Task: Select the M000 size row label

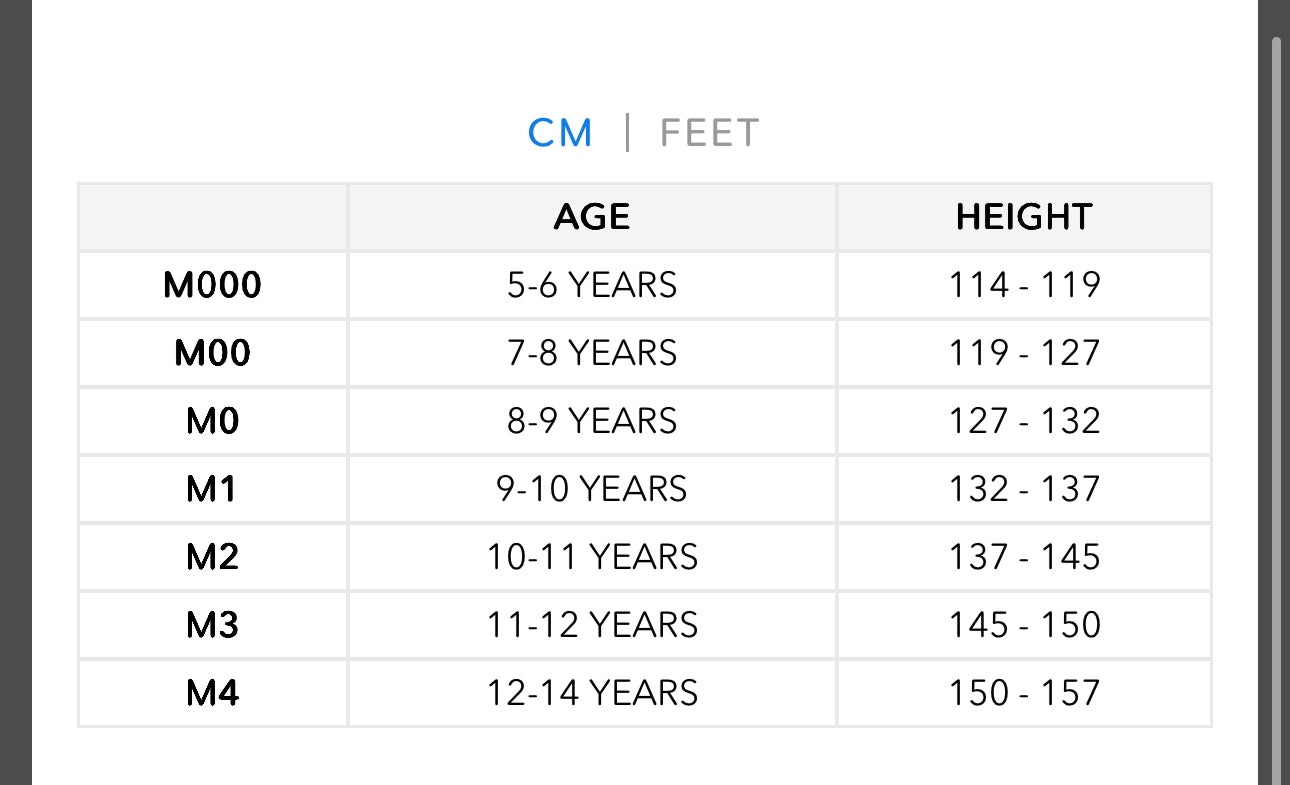Action: click(x=213, y=286)
